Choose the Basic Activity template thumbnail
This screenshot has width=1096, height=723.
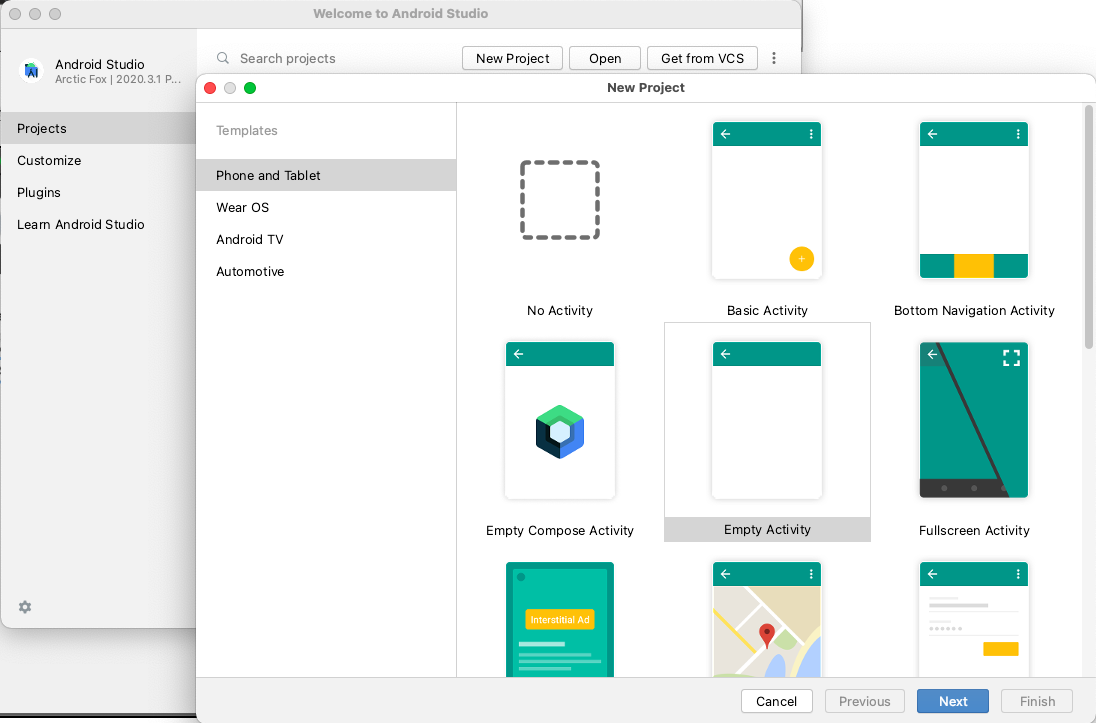tap(767, 200)
